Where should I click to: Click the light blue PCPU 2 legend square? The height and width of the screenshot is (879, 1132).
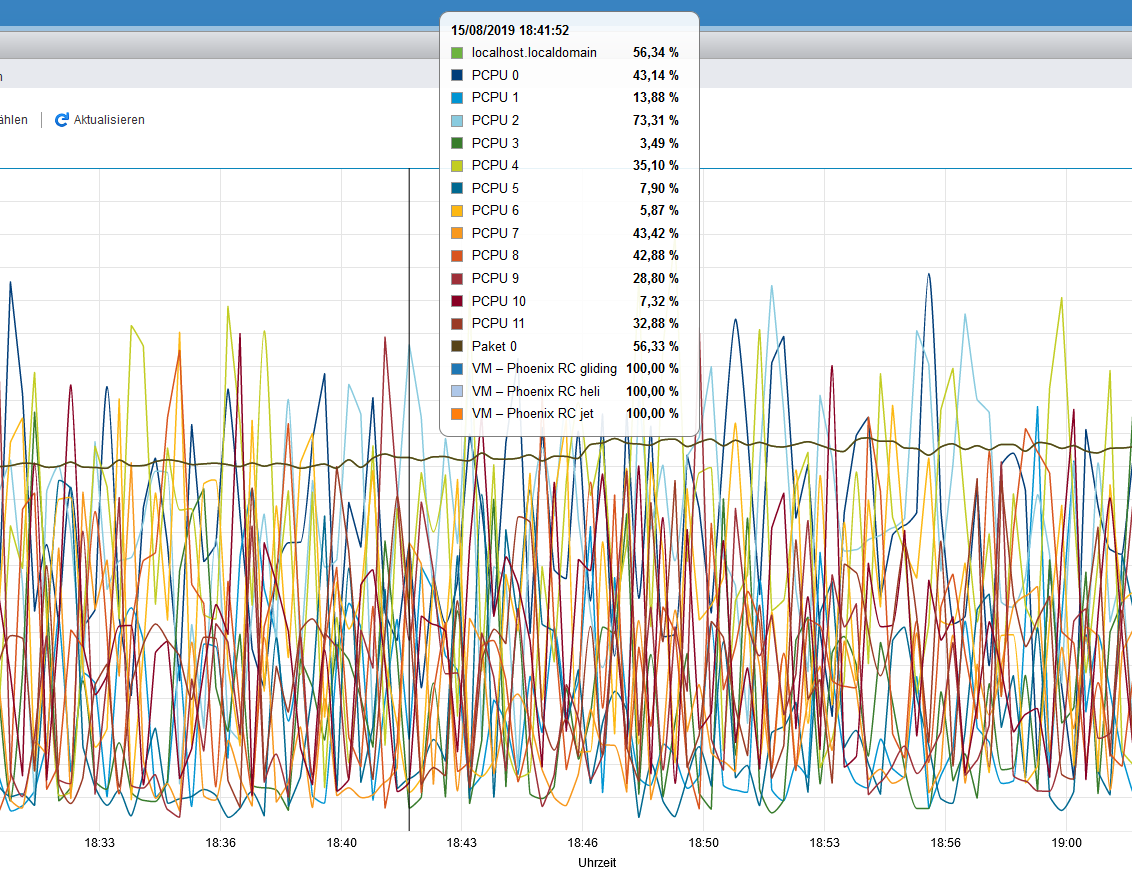[457, 120]
